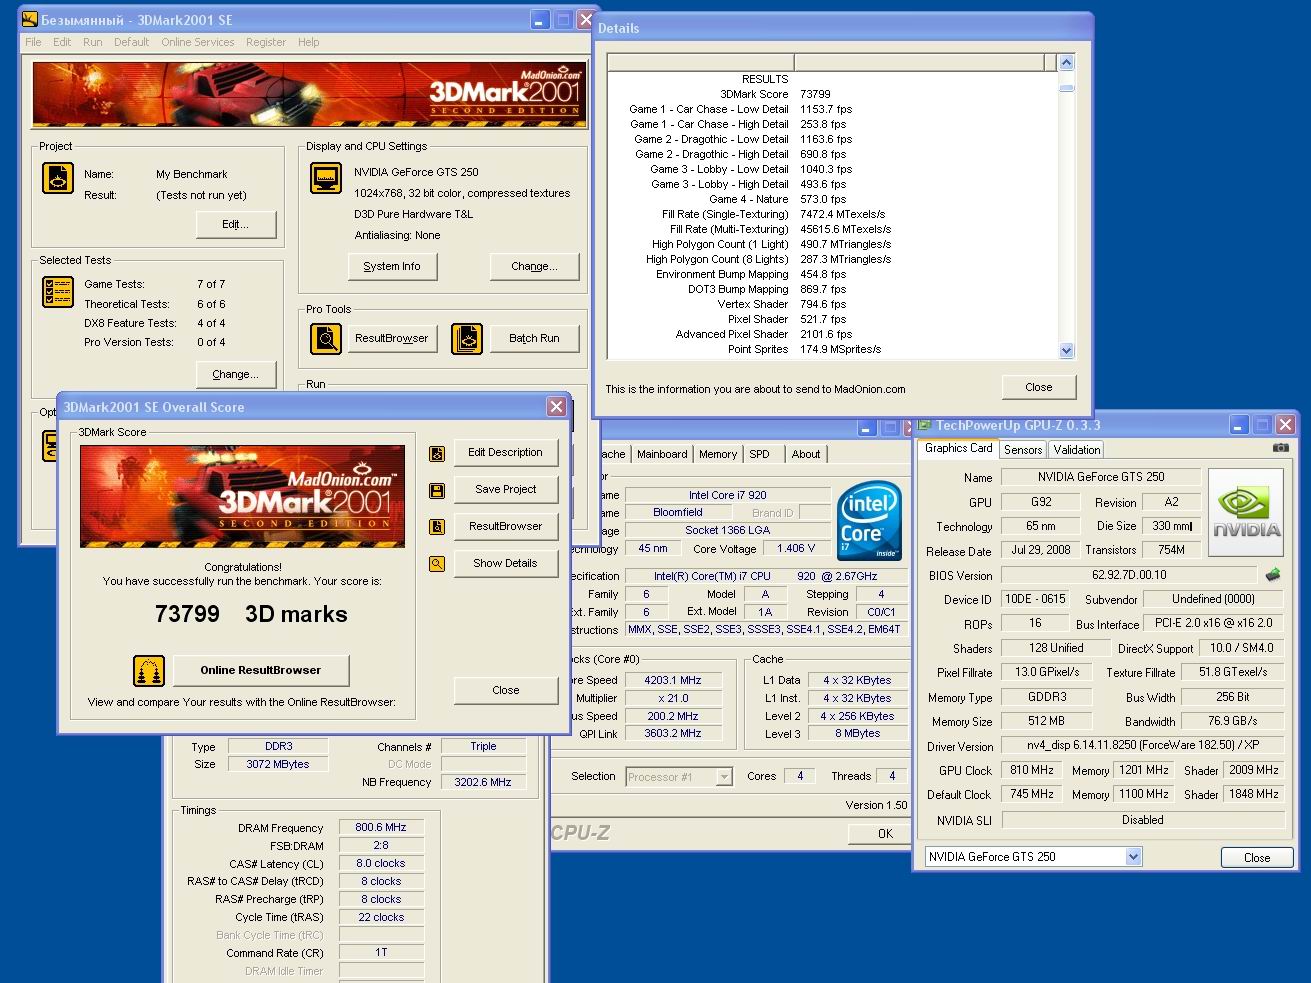Click the DRAM Frequency 800.6 MHz field
This screenshot has width=1311, height=983.
click(x=381, y=827)
